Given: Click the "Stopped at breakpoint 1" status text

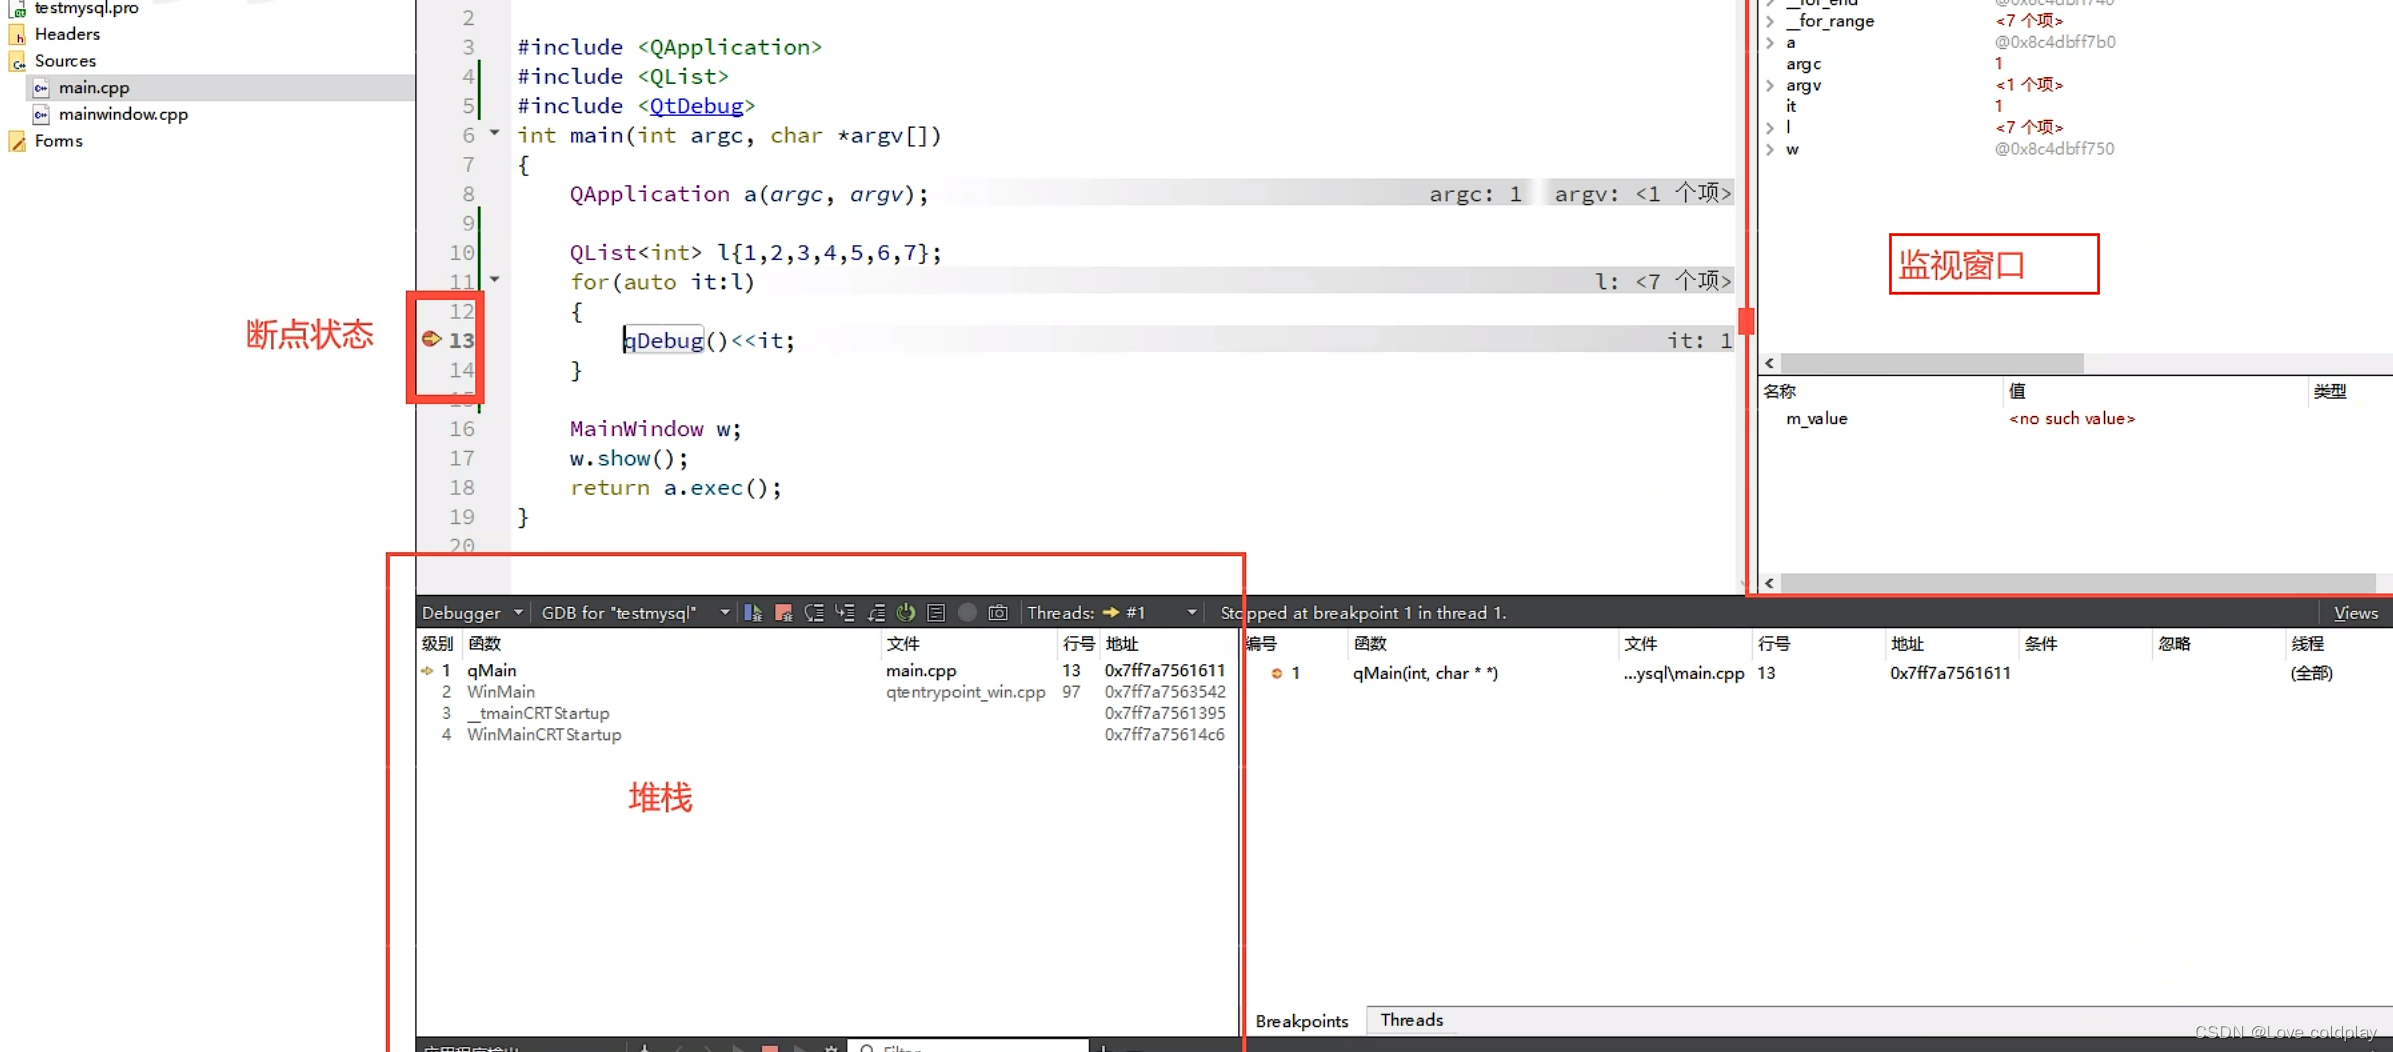Looking at the screenshot, I should point(1364,613).
